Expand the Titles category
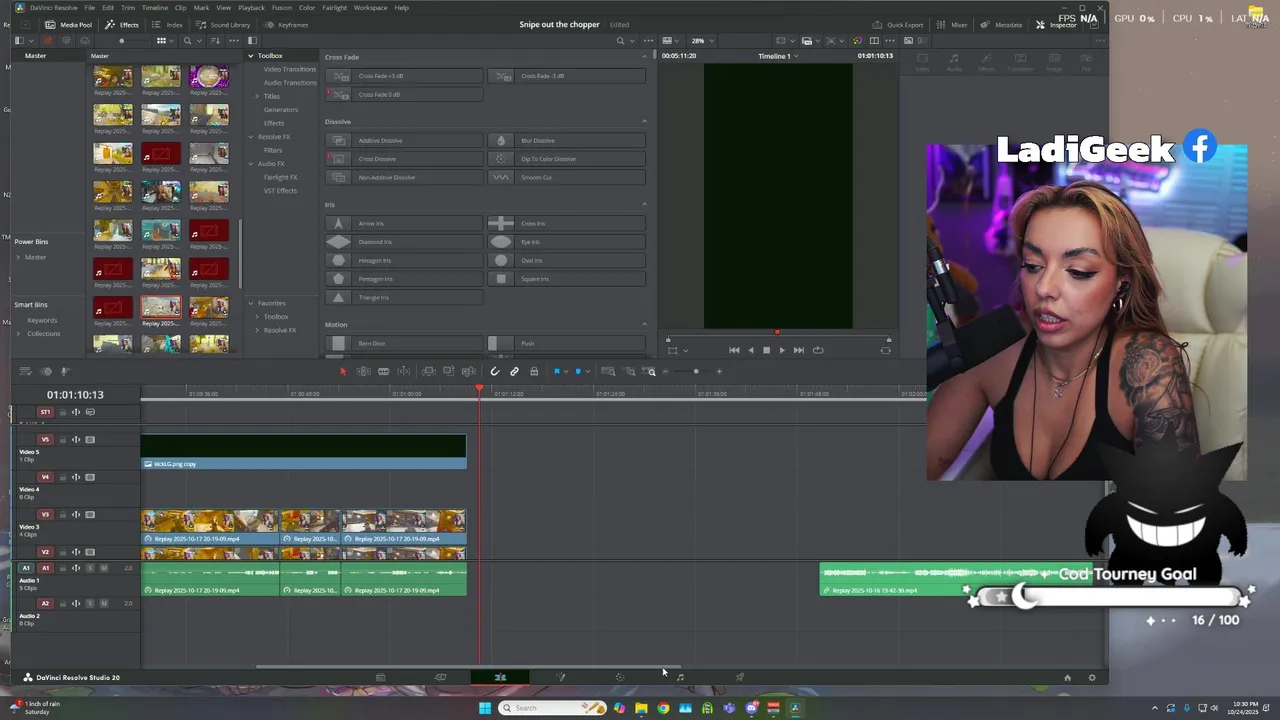The image size is (1280, 720). [x=257, y=96]
